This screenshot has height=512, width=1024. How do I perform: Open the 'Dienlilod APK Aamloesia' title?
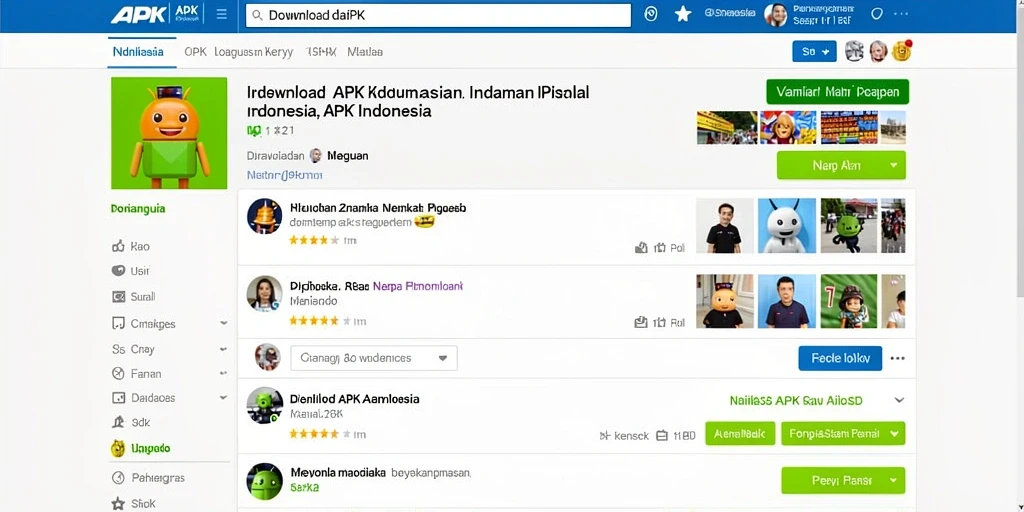355,399
